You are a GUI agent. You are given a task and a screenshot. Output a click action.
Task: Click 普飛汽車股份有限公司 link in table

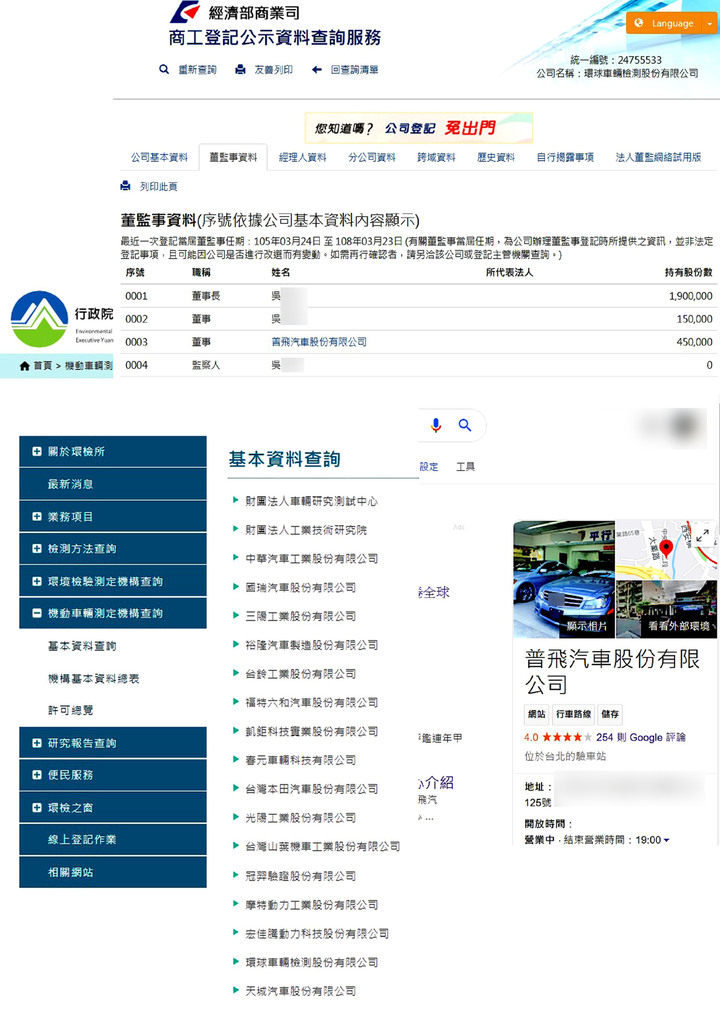pyautogui.click(x=319, y=342)
